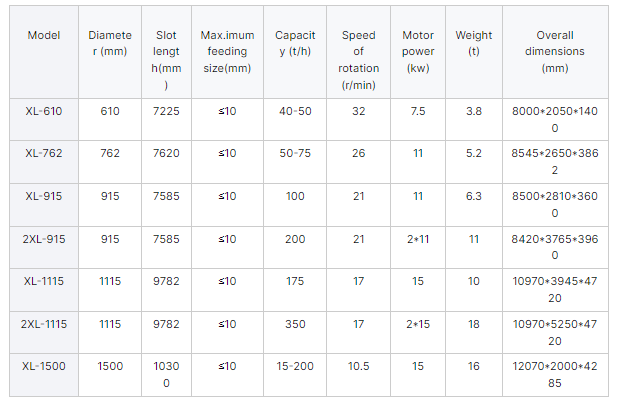Select the Capacity (t/h) header cell
Viewport: 622px width, 401px height.
click(x=295, y=43)
